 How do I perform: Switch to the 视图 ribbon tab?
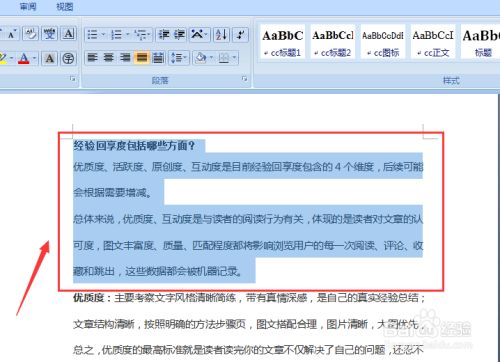point(64,6)
